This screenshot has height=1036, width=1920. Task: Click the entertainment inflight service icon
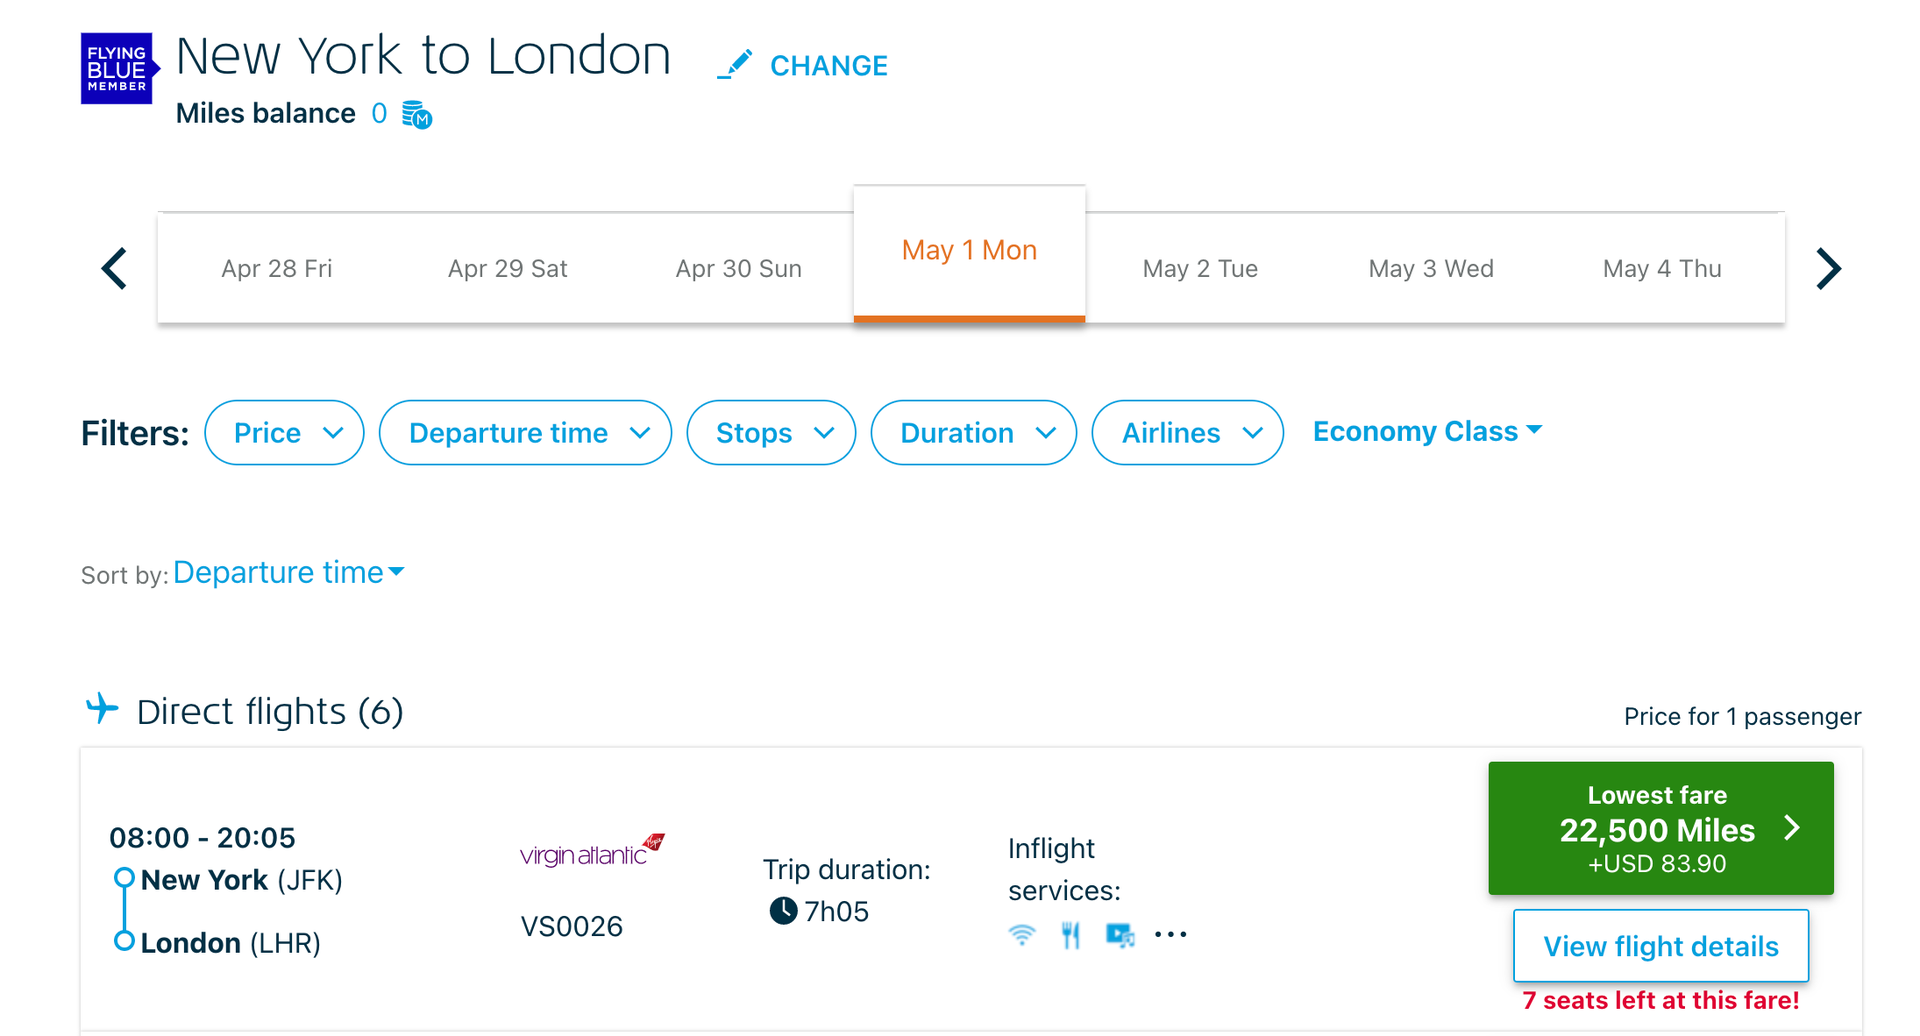pyautogui.click(x=1120, y=934)
